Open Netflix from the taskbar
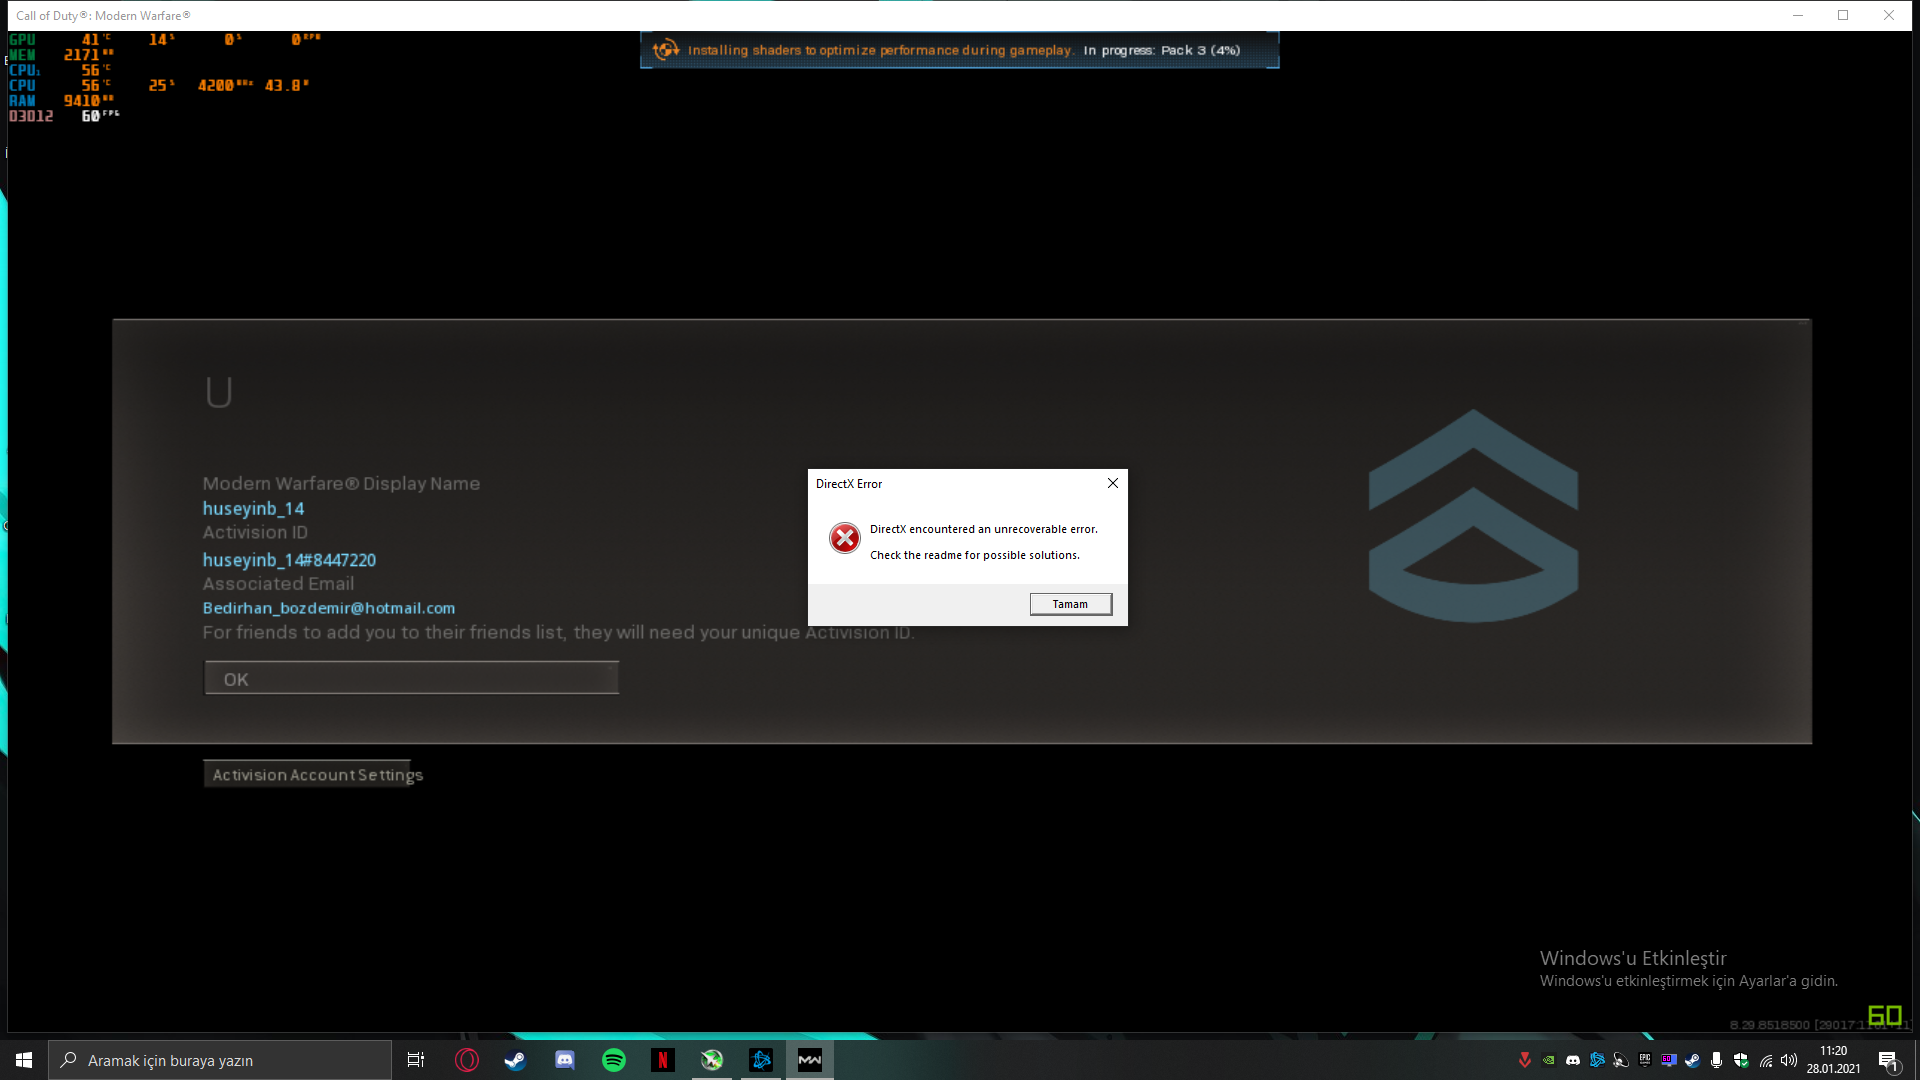The image size is (1920, 1080). pyautogui.click(x=663, y=1060)
